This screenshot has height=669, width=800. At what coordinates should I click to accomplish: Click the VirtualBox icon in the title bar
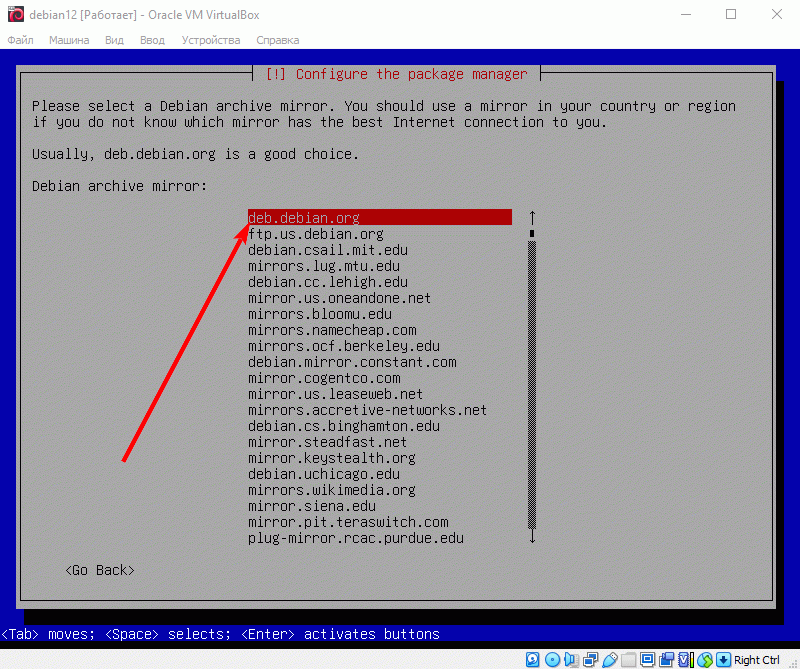tap(16, 14)
